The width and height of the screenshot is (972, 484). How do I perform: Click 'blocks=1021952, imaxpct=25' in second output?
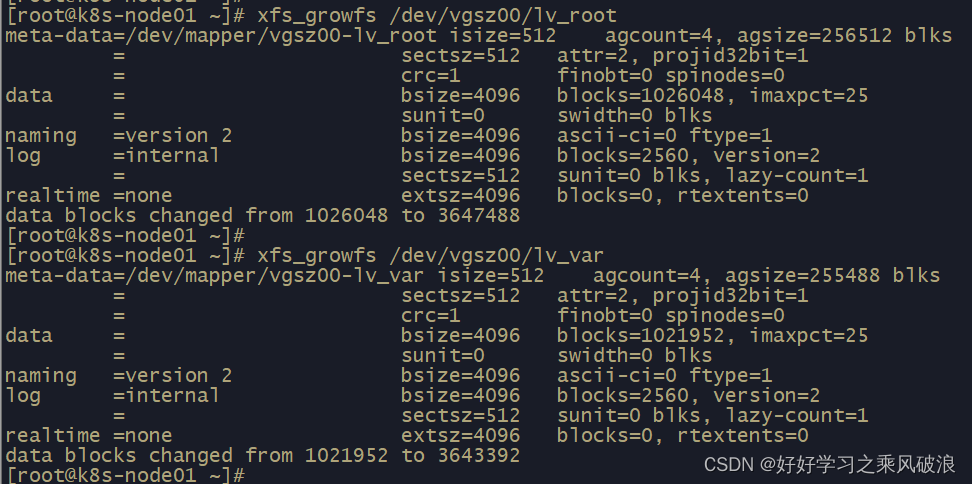[x=712, y=335]
